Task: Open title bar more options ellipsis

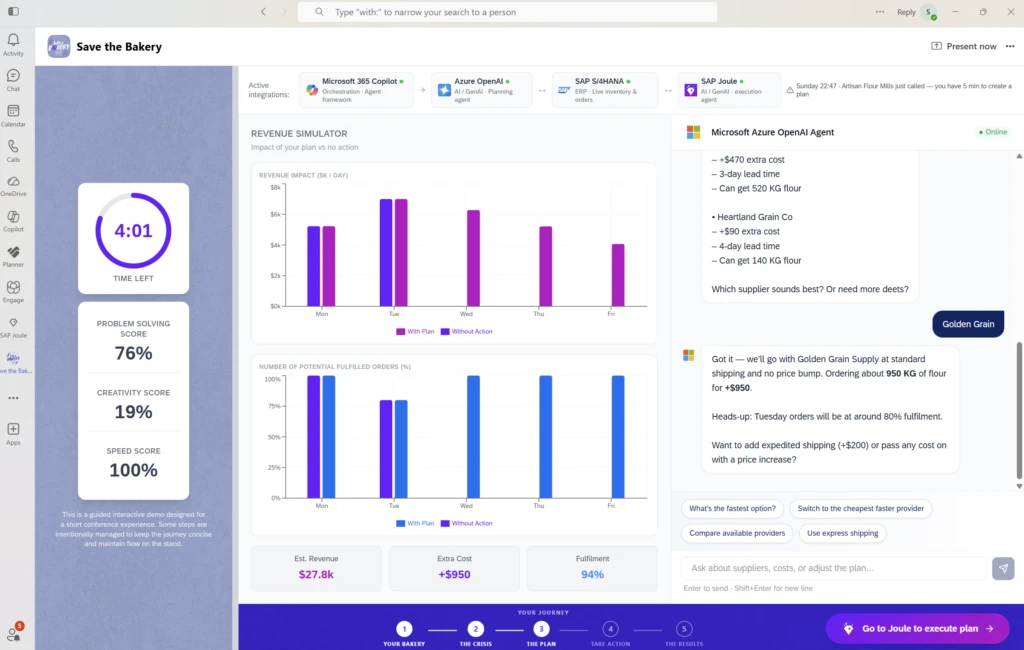Action: tap(880, 12)
